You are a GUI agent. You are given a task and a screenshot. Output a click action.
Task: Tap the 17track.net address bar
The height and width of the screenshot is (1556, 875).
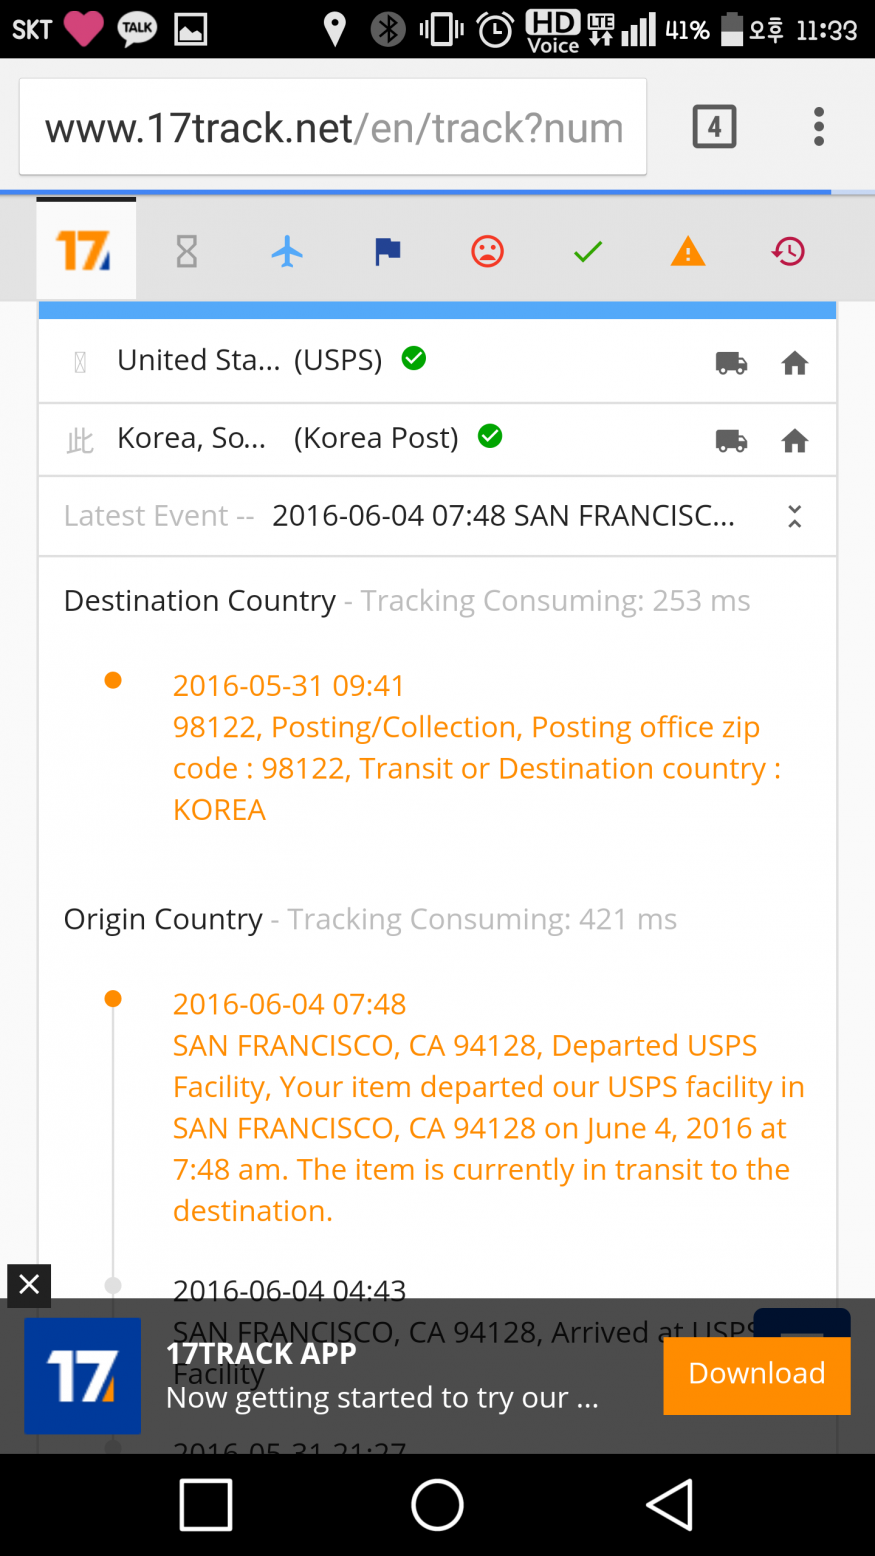(x=333, y=128)
